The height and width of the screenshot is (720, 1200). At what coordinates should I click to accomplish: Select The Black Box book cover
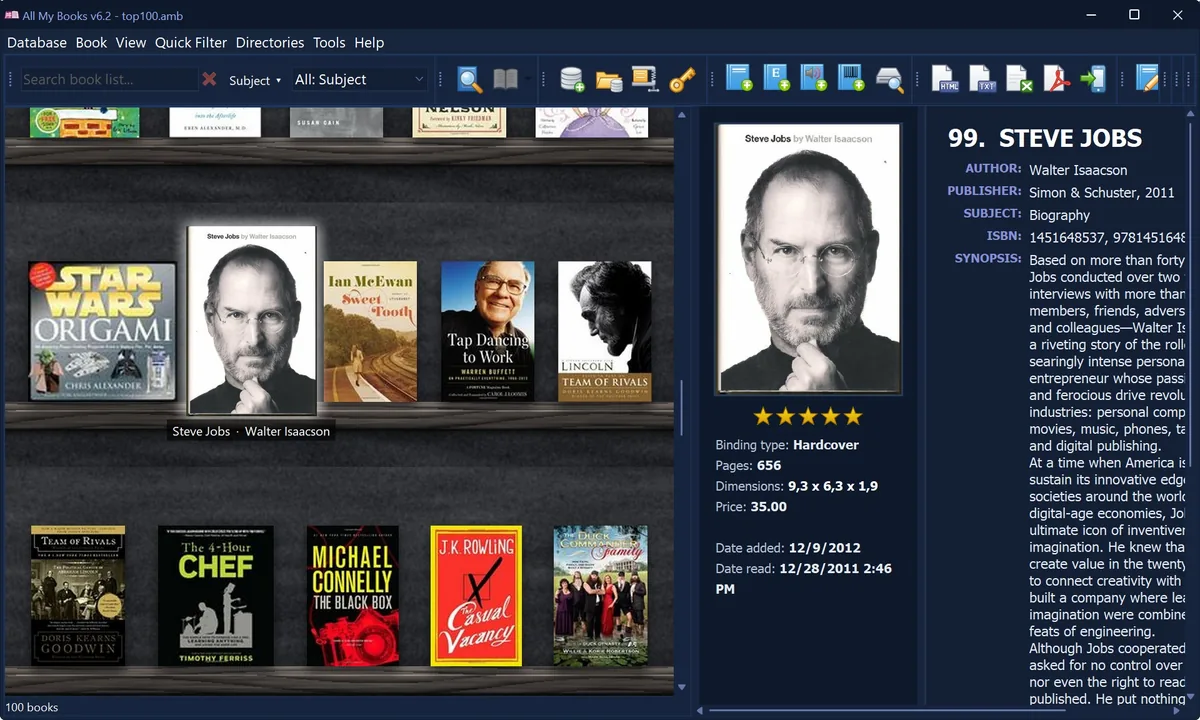352,595
